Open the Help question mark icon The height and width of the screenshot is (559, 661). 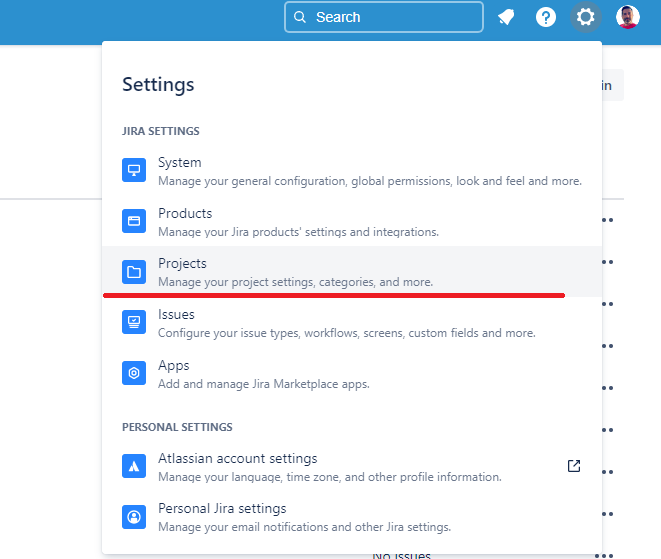(x=545, y=17)
